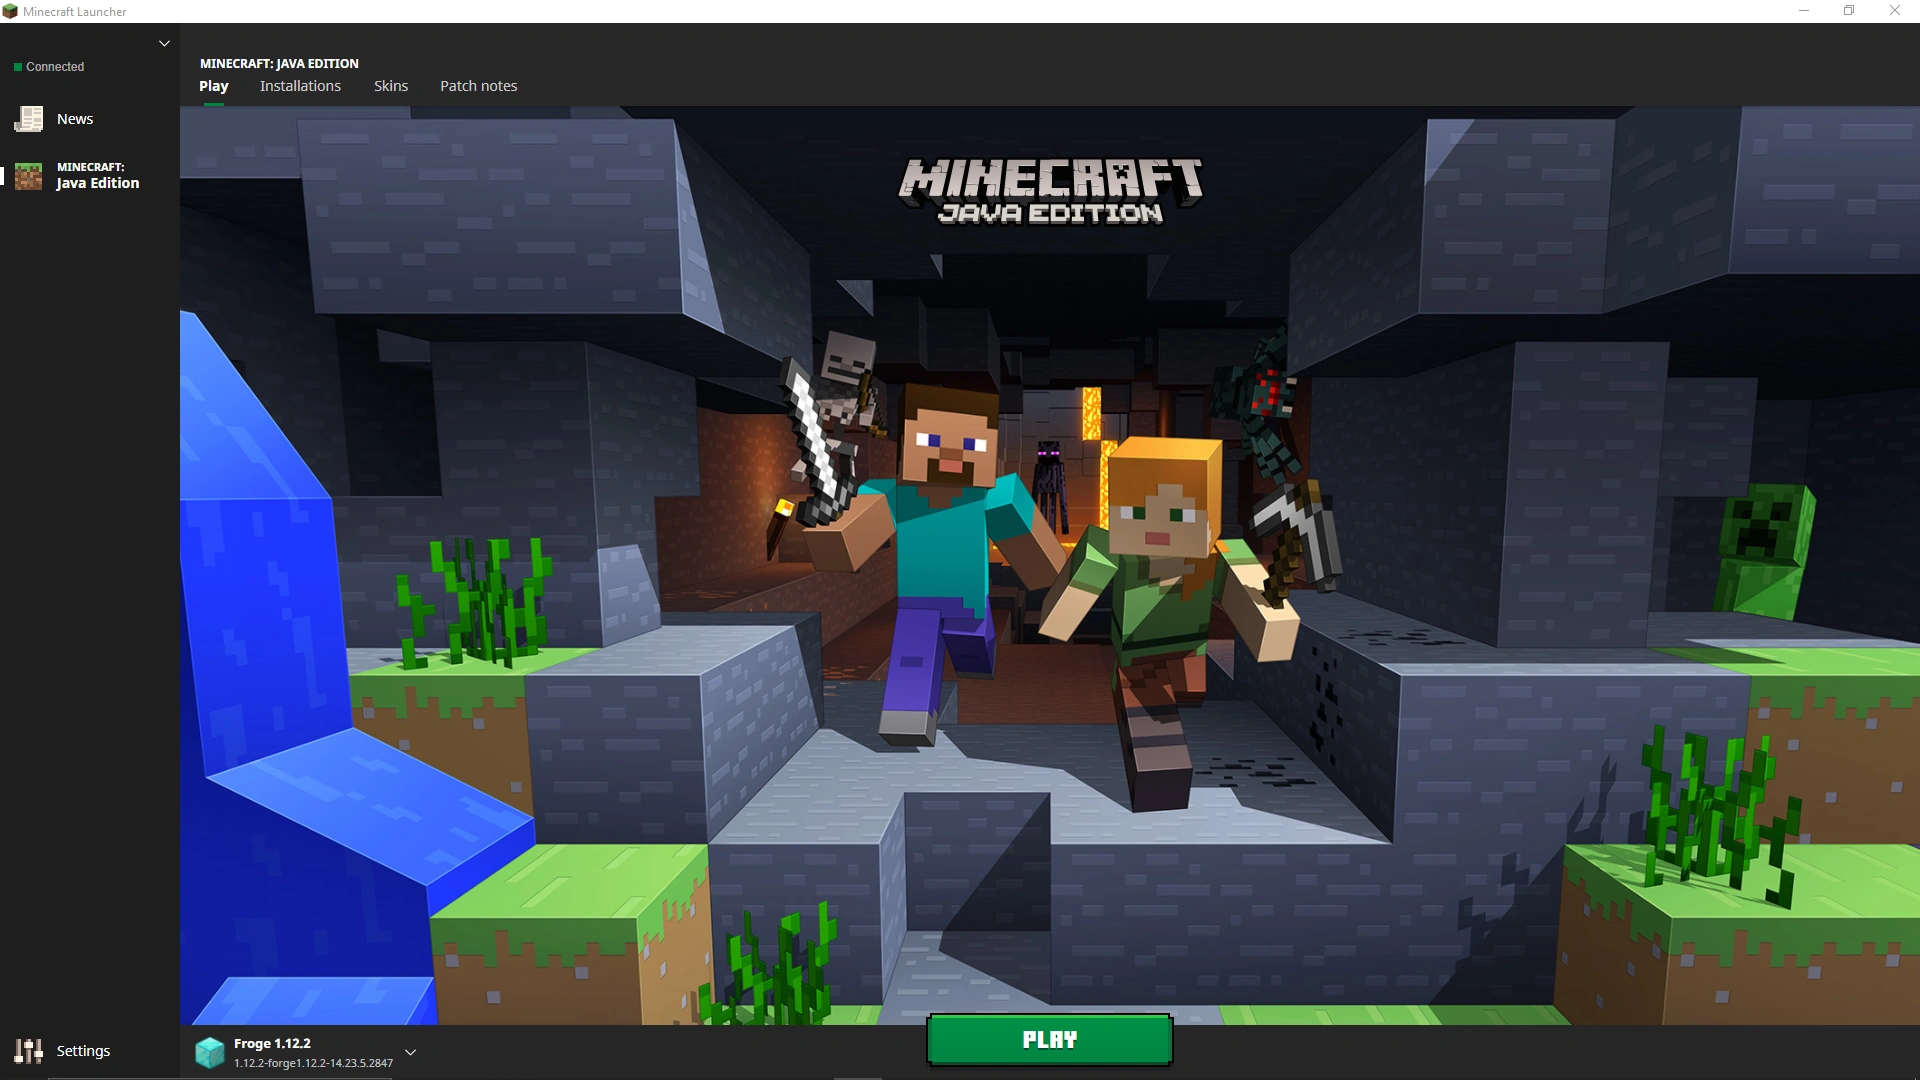This screenshot has height=1080, width=1920.
Task: Select the Play tab
Action: [x=214, y=86]
